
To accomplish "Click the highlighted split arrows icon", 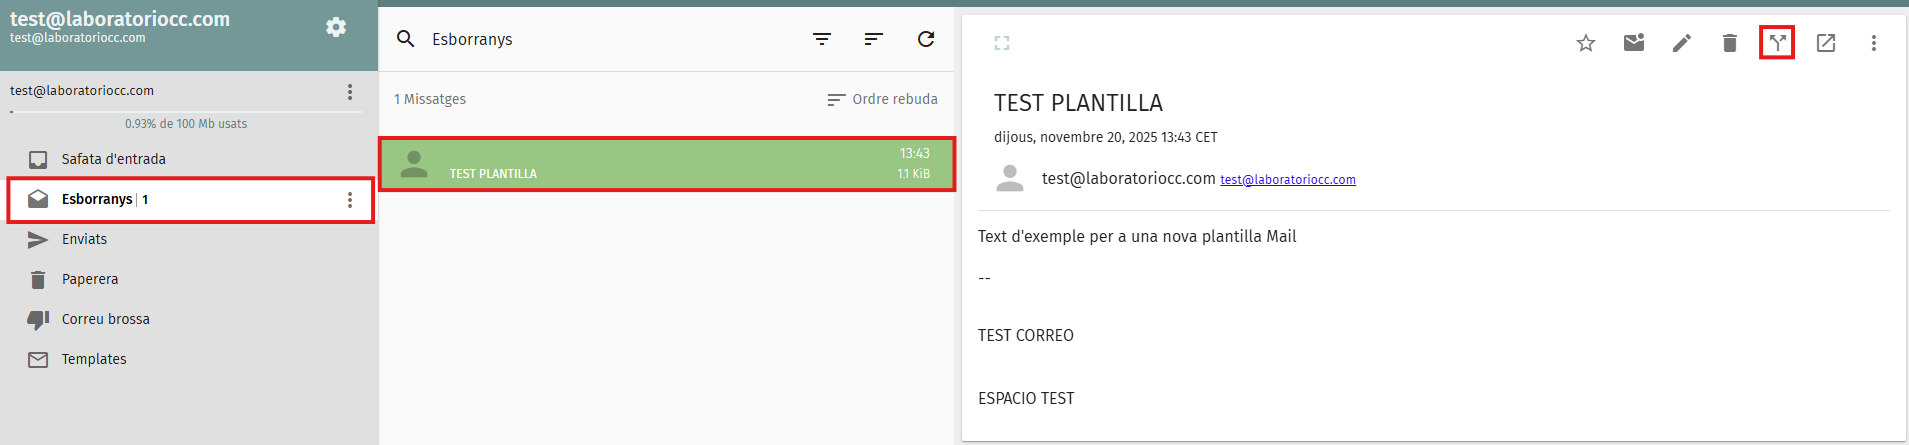I will click(1777, 43).
